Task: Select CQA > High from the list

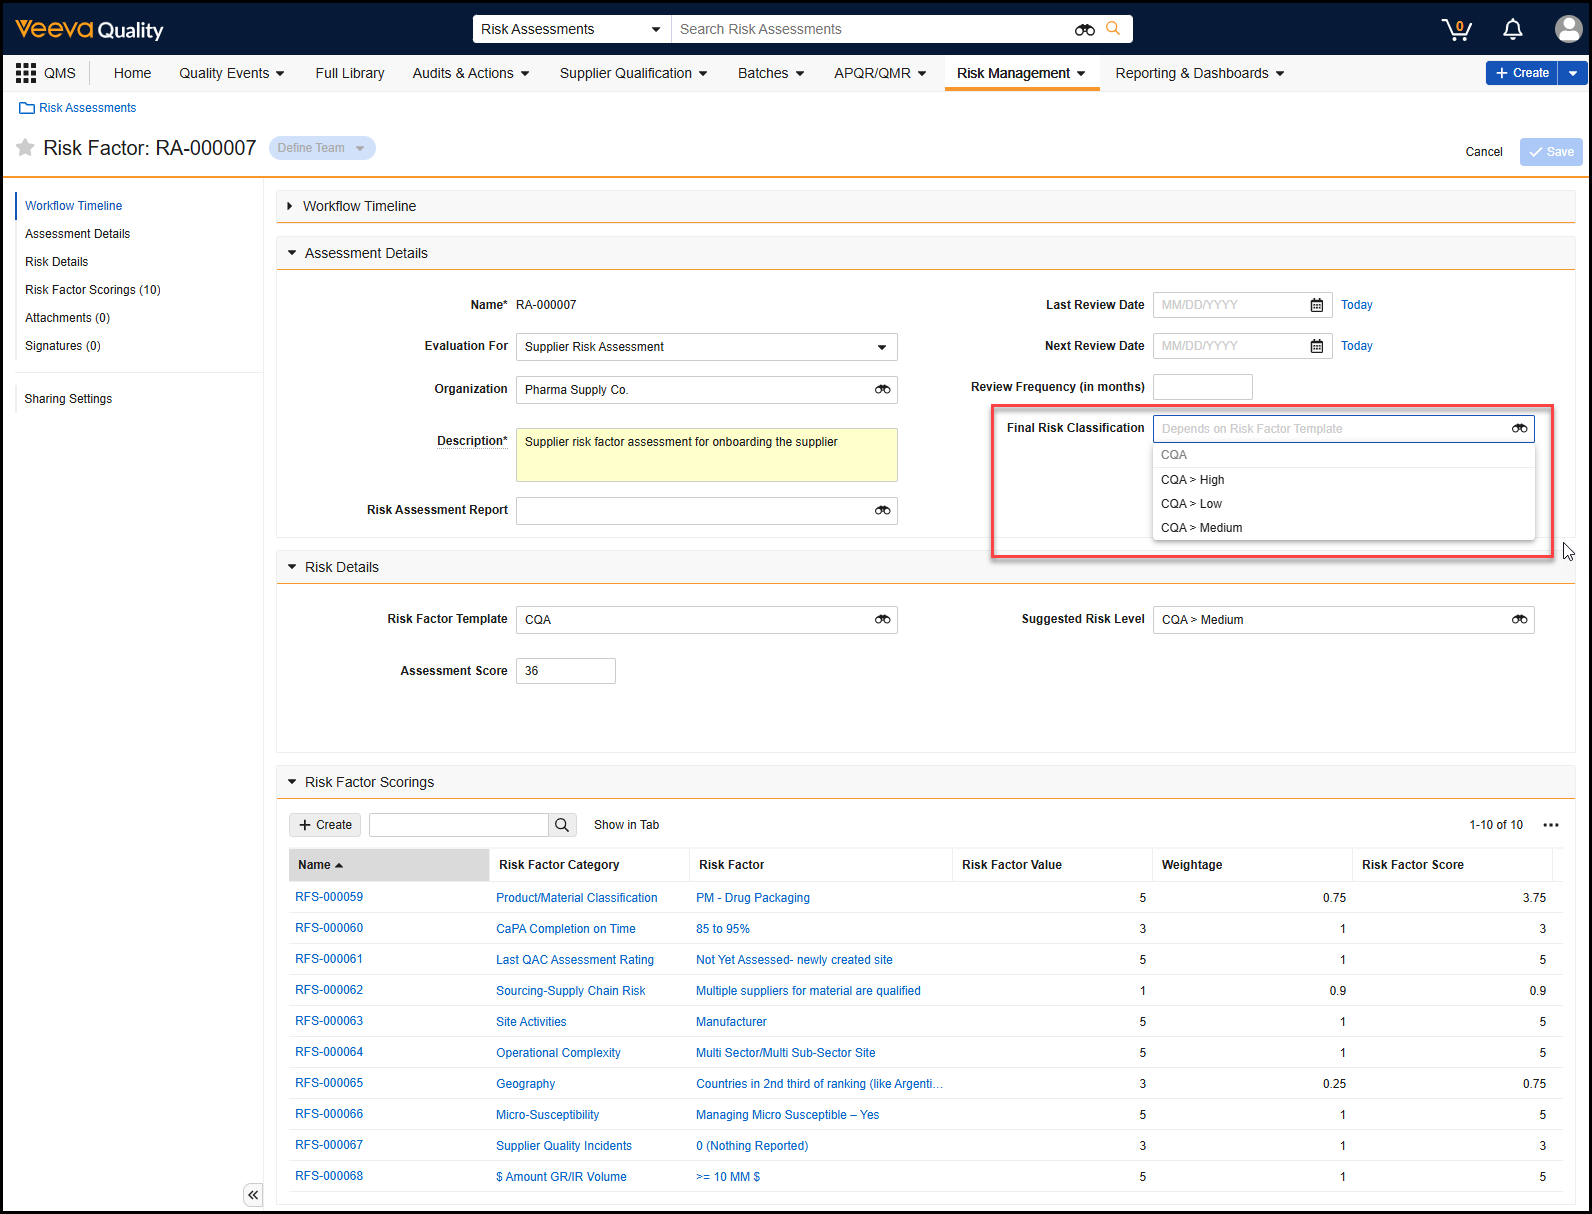Action: pos(1192,480)
